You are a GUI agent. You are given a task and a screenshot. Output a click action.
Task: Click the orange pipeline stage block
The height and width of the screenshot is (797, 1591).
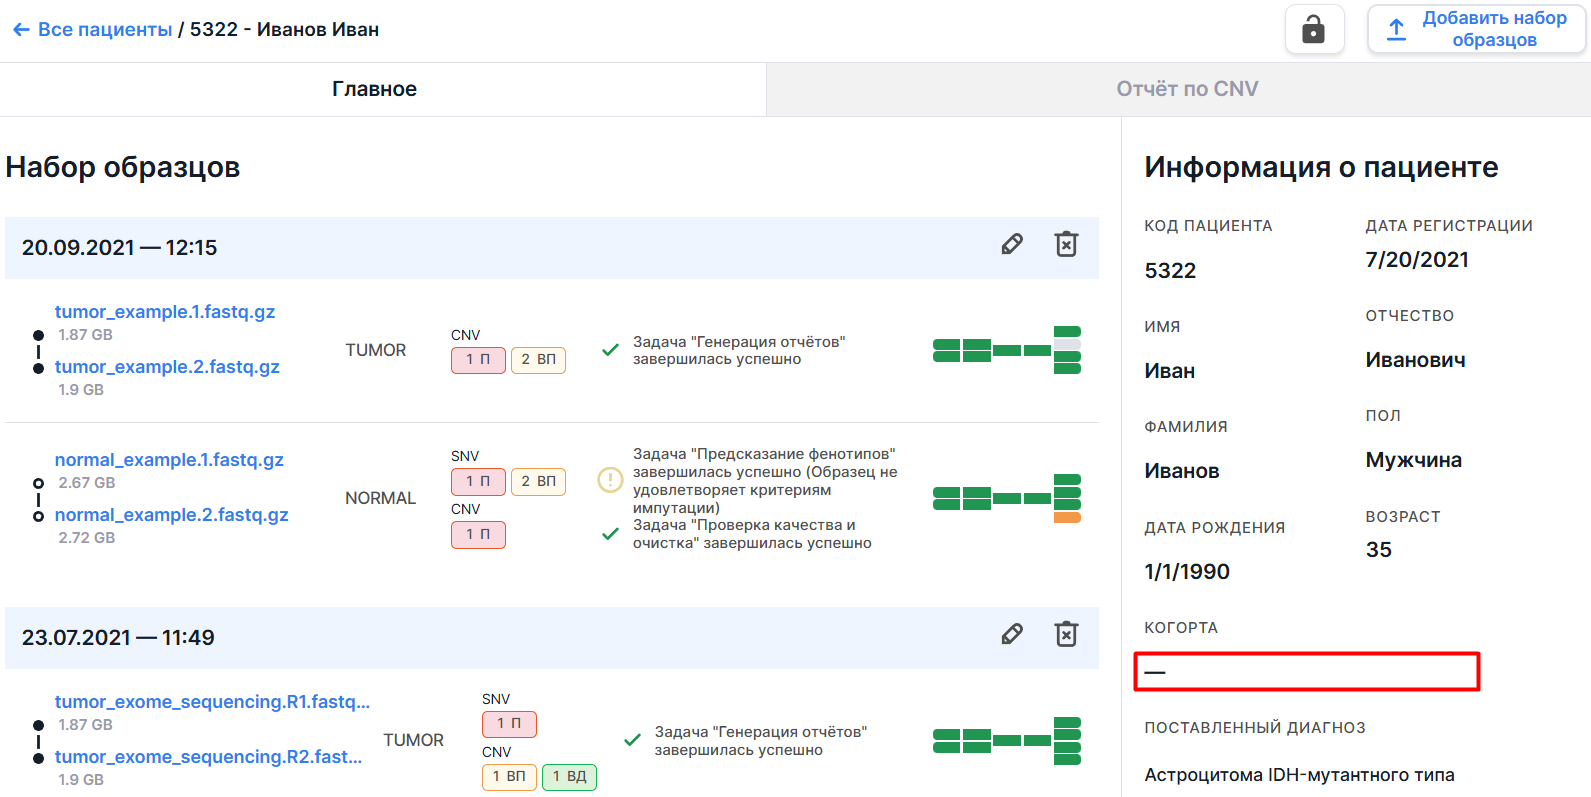click(1067, 517)
